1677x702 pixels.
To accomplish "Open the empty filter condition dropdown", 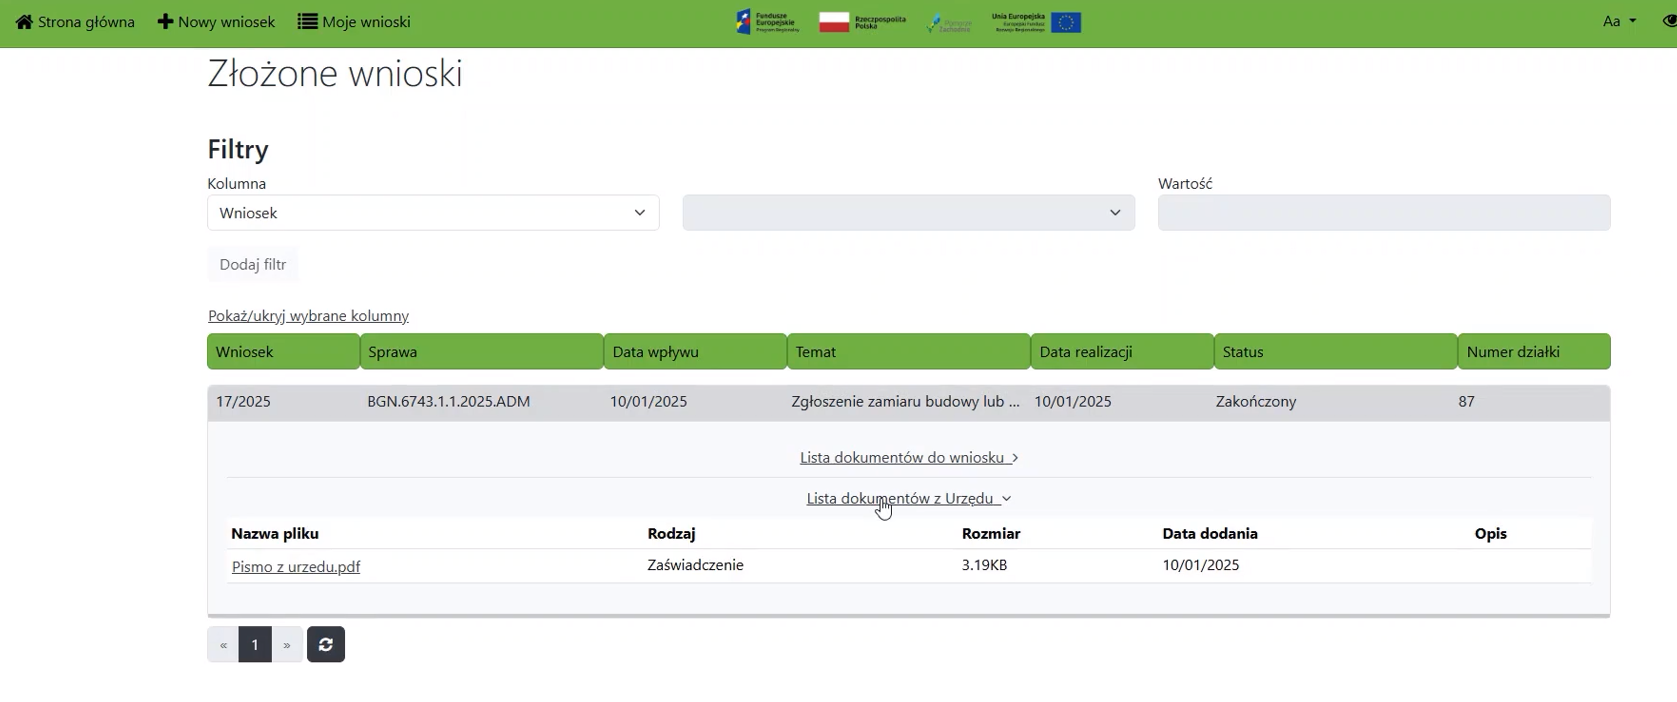I will click(x=908, y=213).
